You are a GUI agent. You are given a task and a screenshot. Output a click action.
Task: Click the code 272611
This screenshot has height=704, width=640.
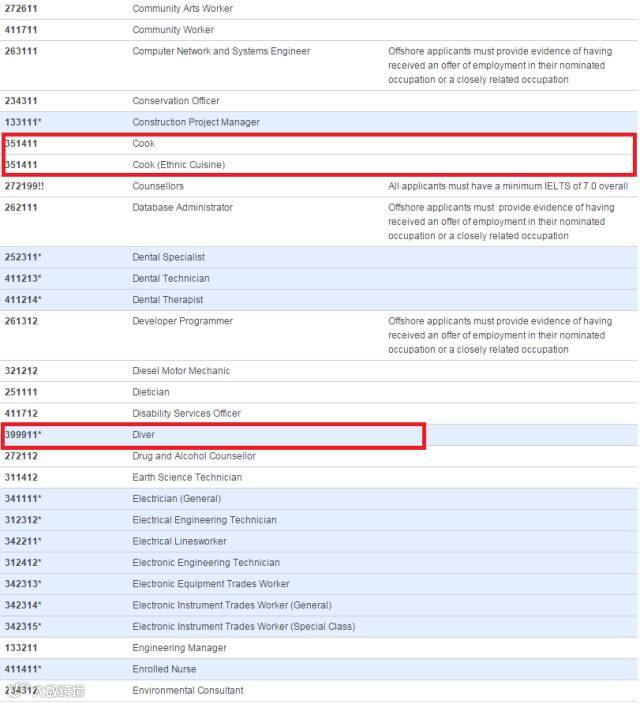pyautogui.click(x=21, y=9)
